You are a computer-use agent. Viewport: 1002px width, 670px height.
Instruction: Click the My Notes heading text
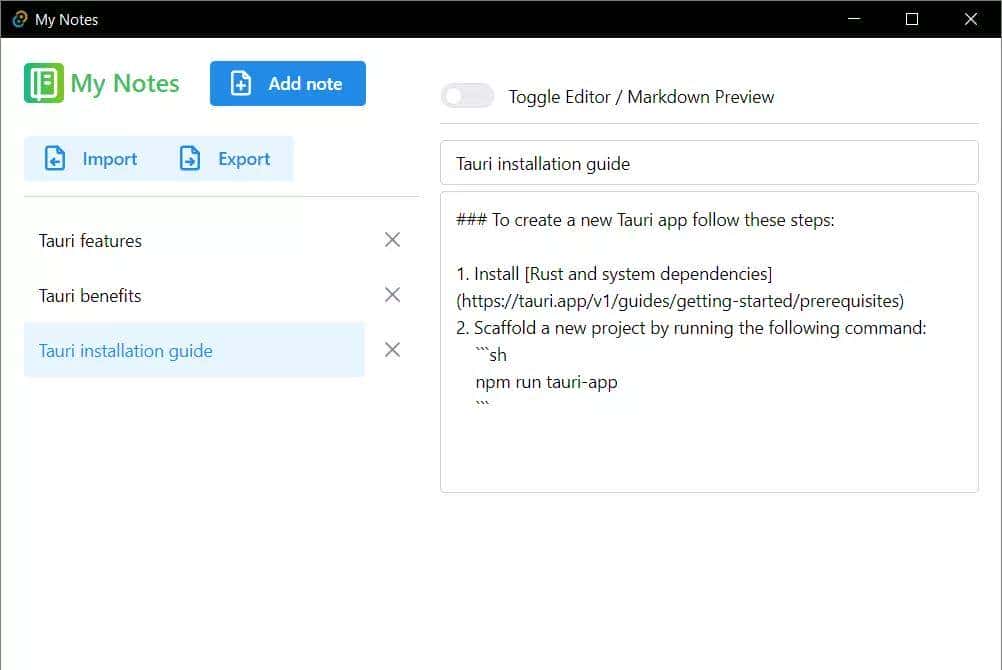coord(125,83)
